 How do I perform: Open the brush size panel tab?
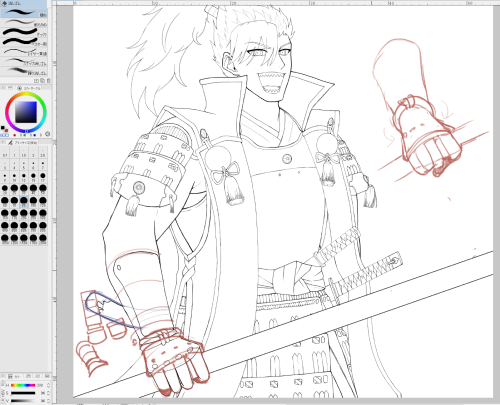pos(23,143)
